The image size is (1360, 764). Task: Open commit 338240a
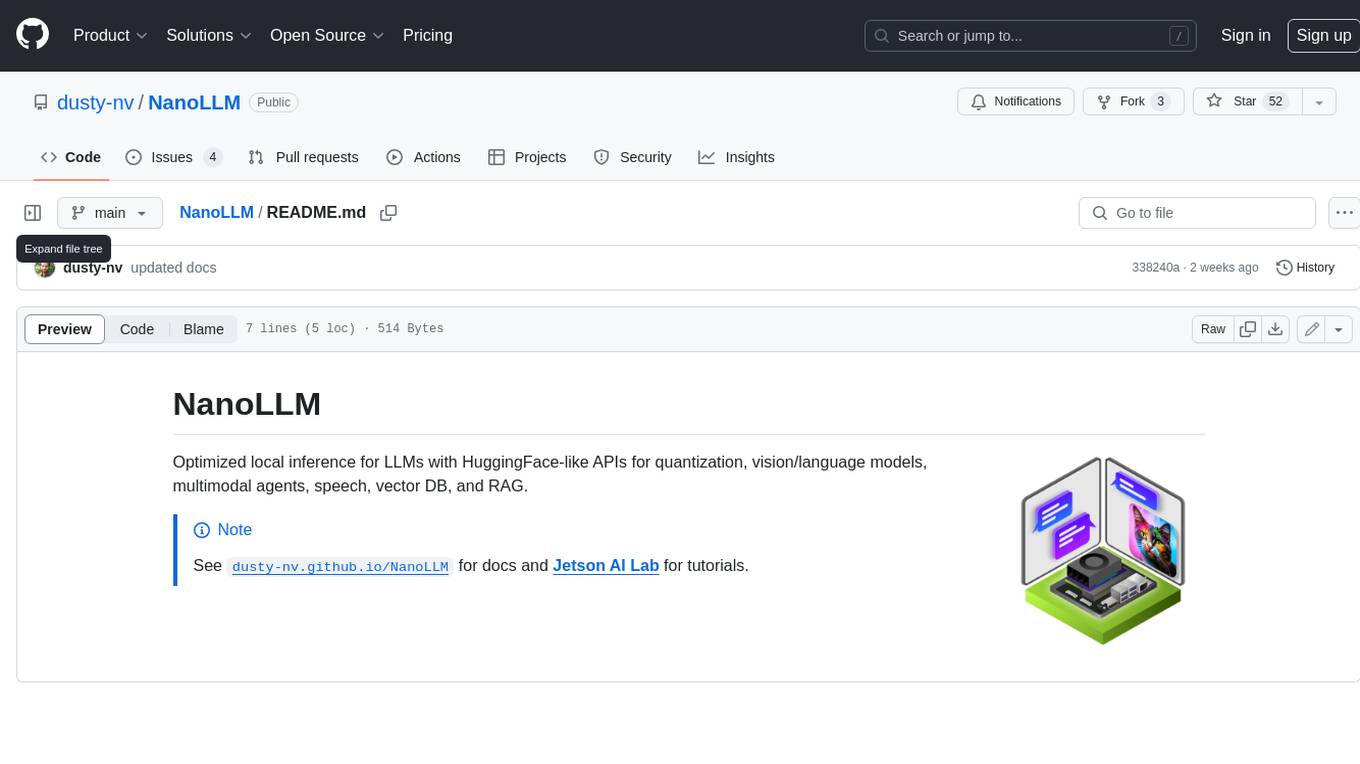pos(1156,268)
